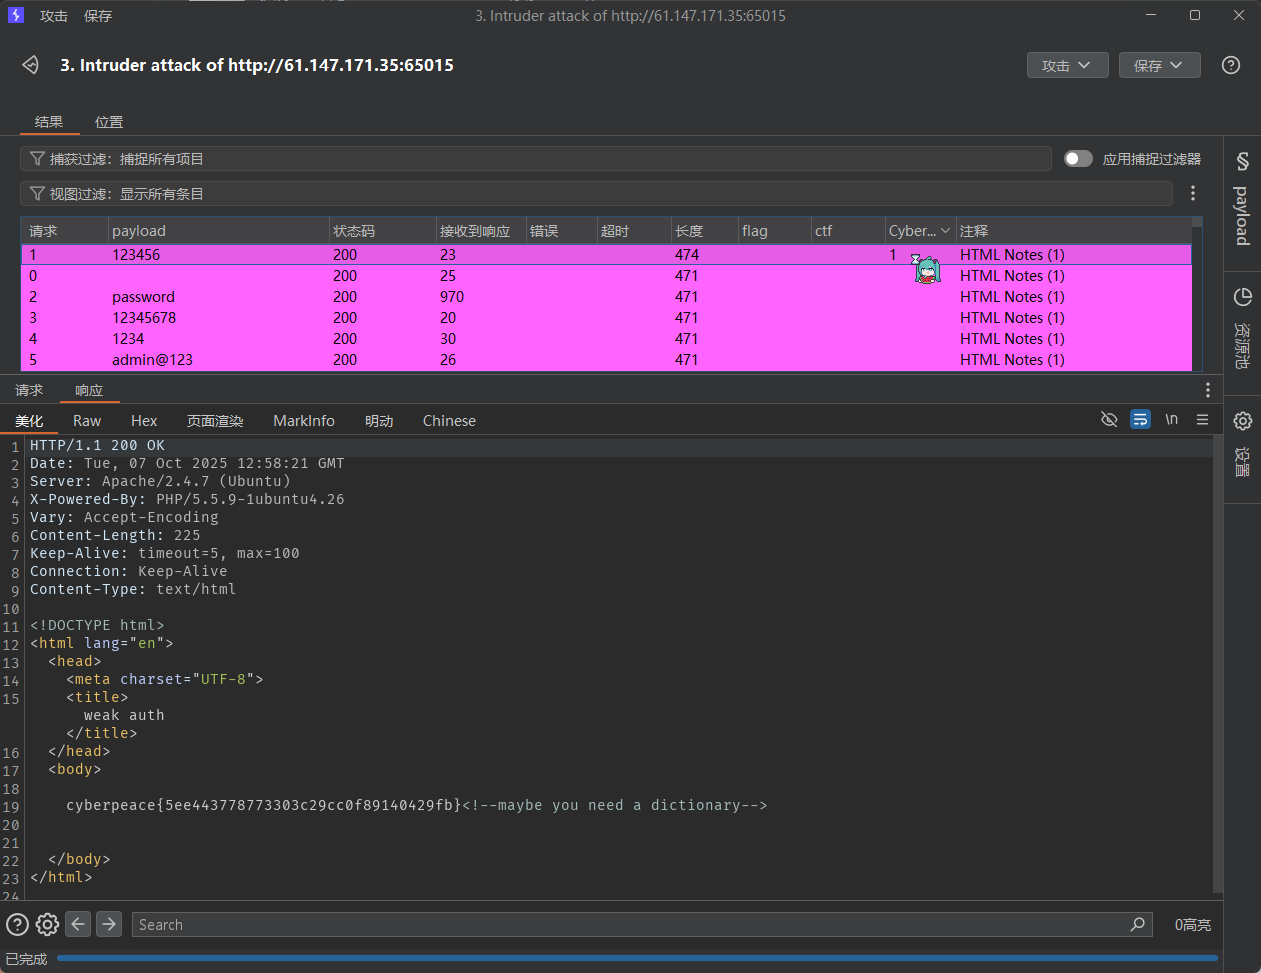Disable the word wrap toggle in response view

tap(1140, 420)
